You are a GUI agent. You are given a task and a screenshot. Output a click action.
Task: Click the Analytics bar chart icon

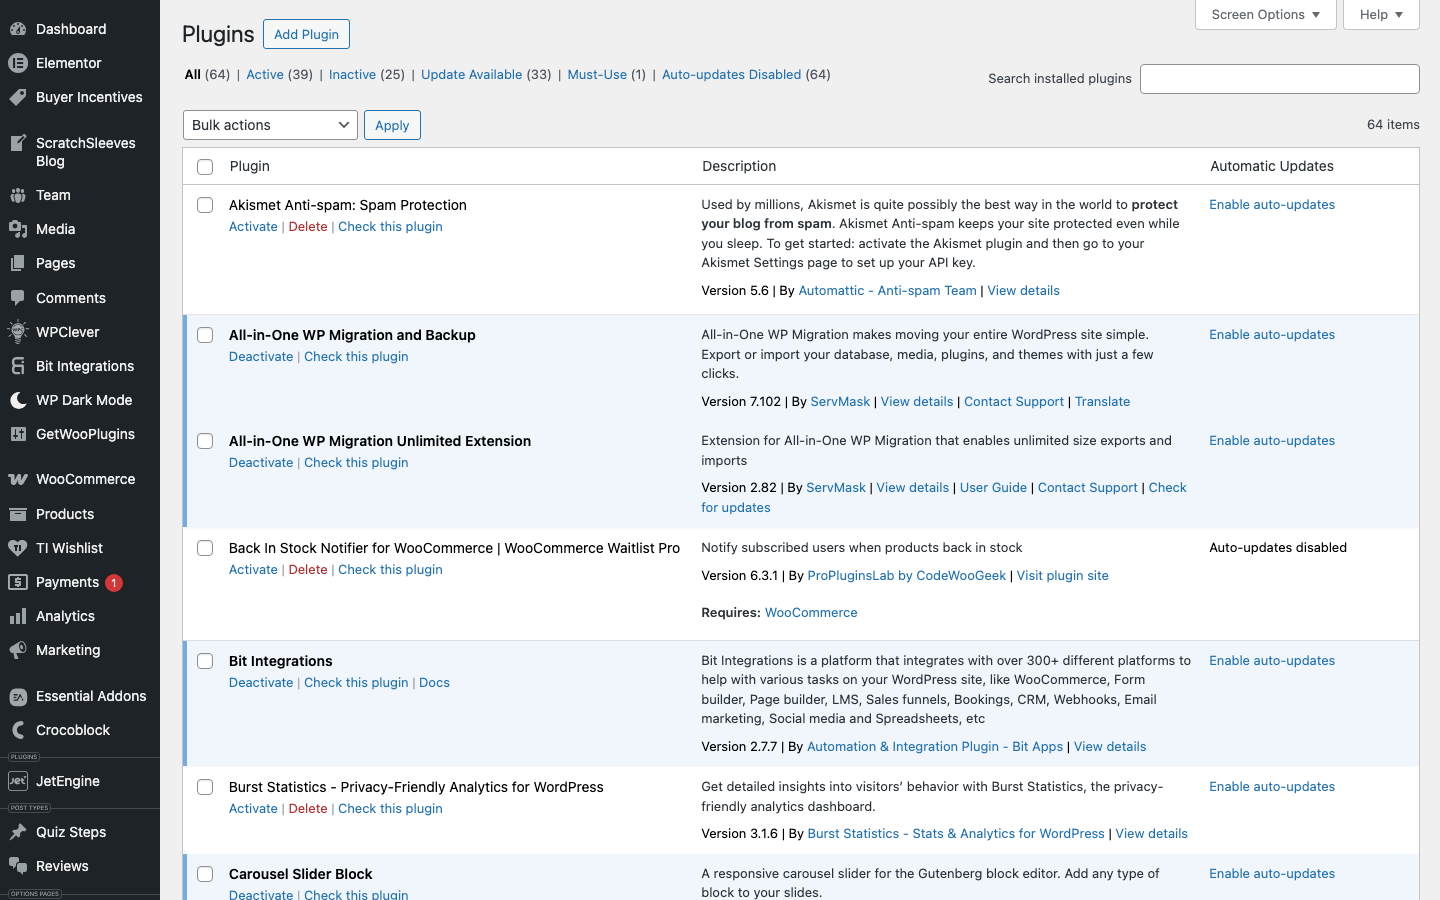pos(18,616)
